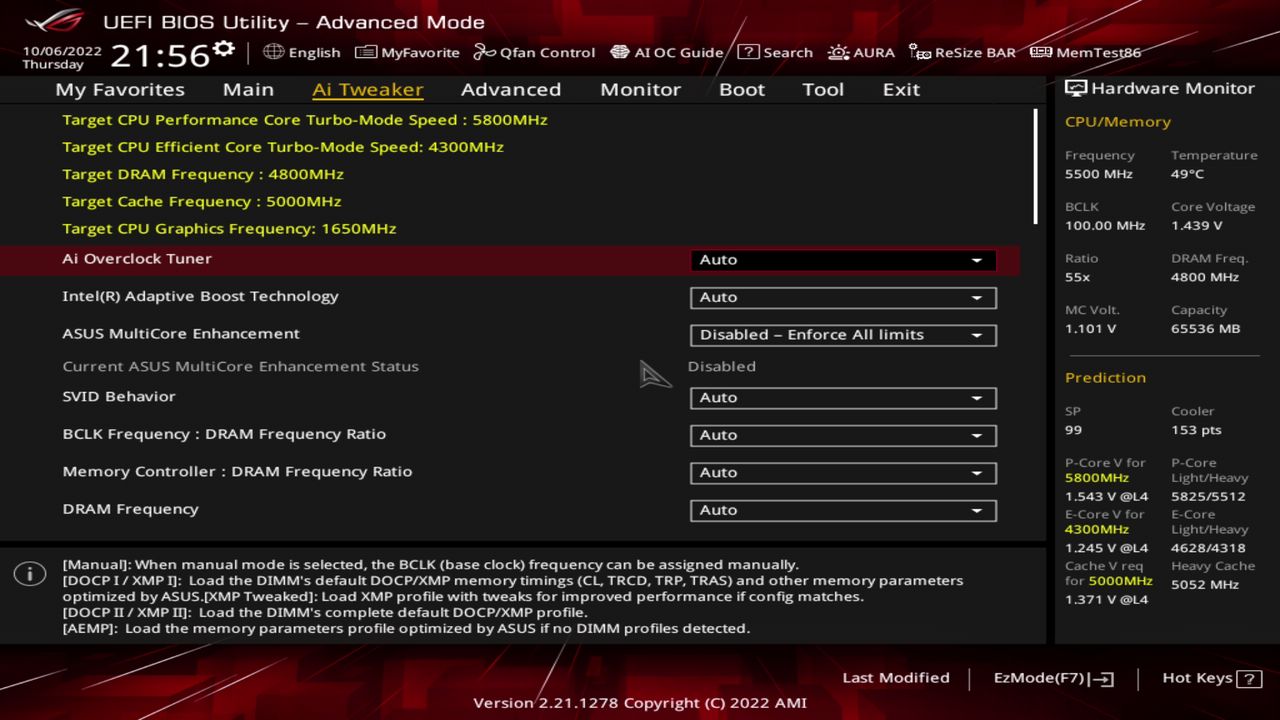Expand the ASUS MultiCore Enhancement dropdown

coord(843,335)
